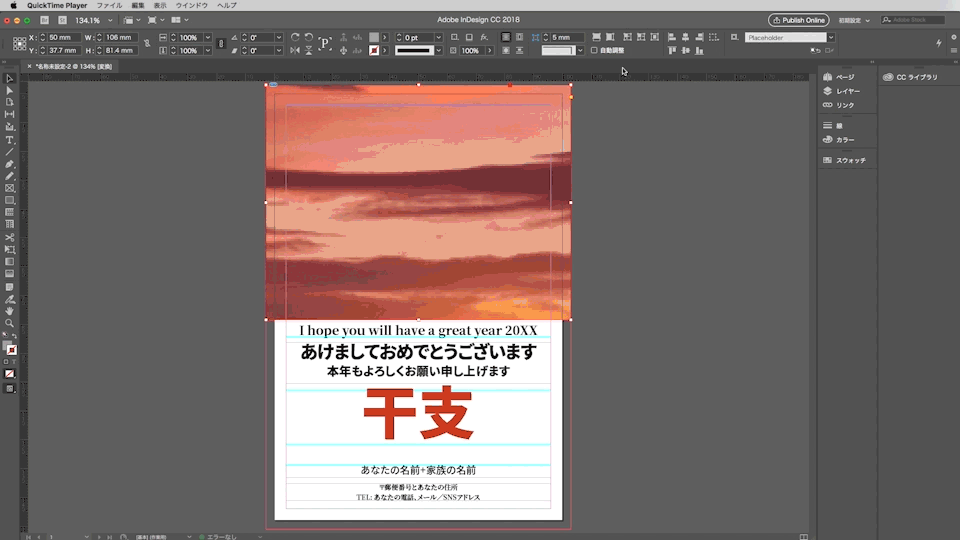The height and width of the screenshot is (540, 960).
Task: Select the Gradient Swatch tool
Action: (x=9, y=262)
